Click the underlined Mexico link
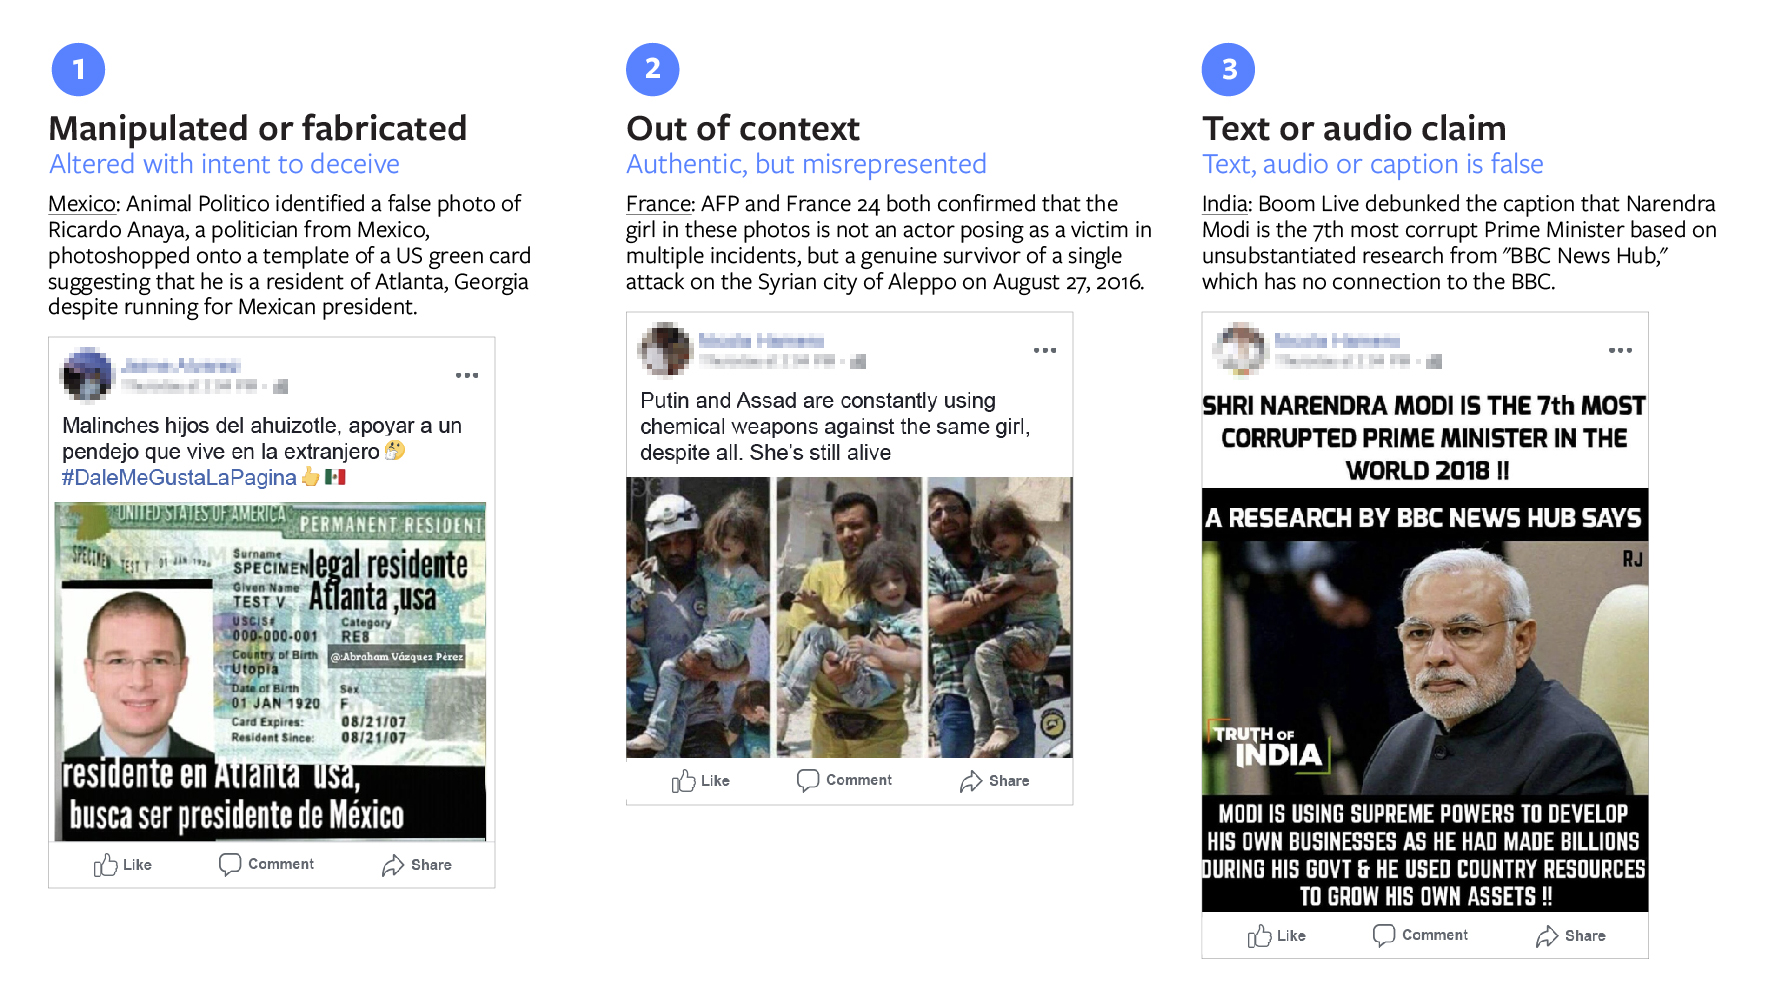This screenshot has height=1000, width=1779. pos(83,204)
